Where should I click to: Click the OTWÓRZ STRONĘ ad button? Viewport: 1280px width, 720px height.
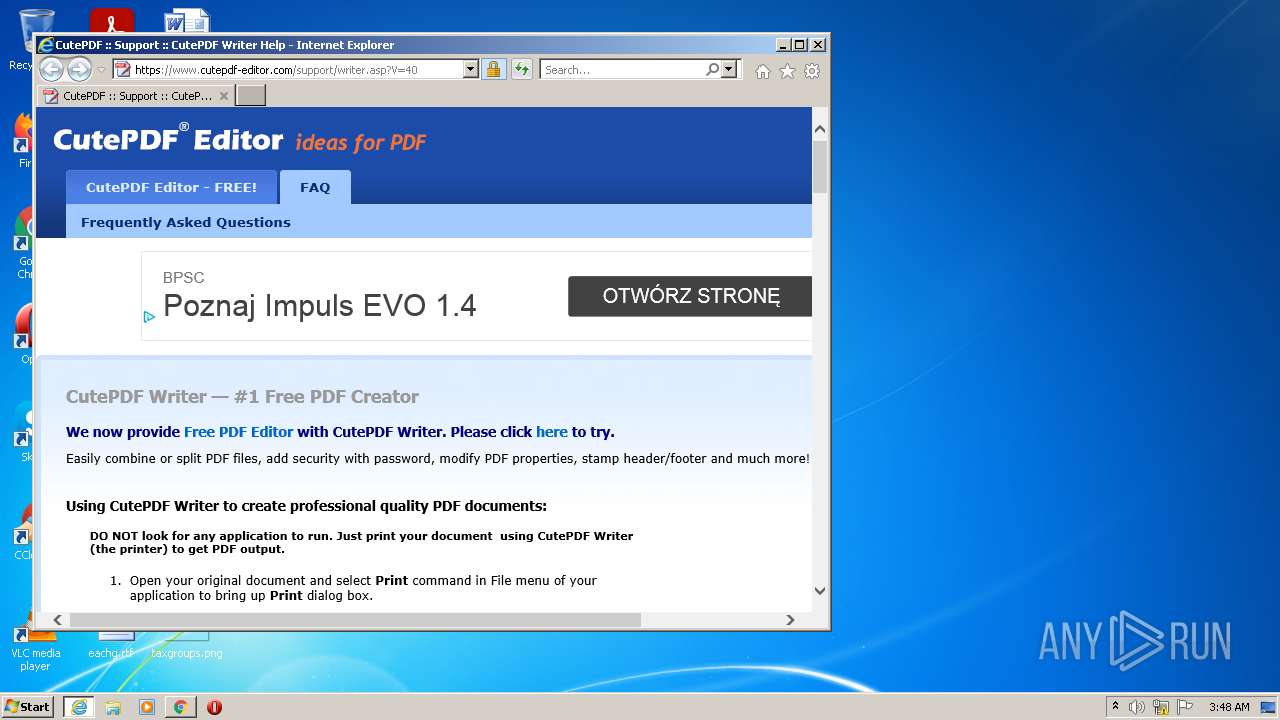pyautogui.click(x=691, y=296)
